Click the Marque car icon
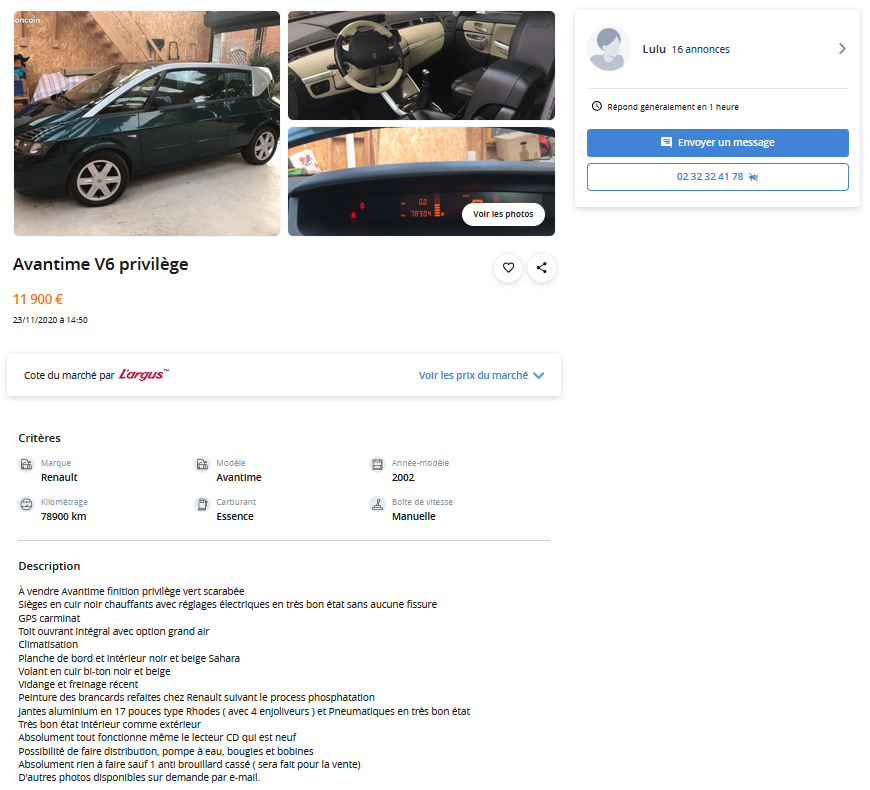The height and width of the screenshot is (790, 870). click(x=27, y=464)
